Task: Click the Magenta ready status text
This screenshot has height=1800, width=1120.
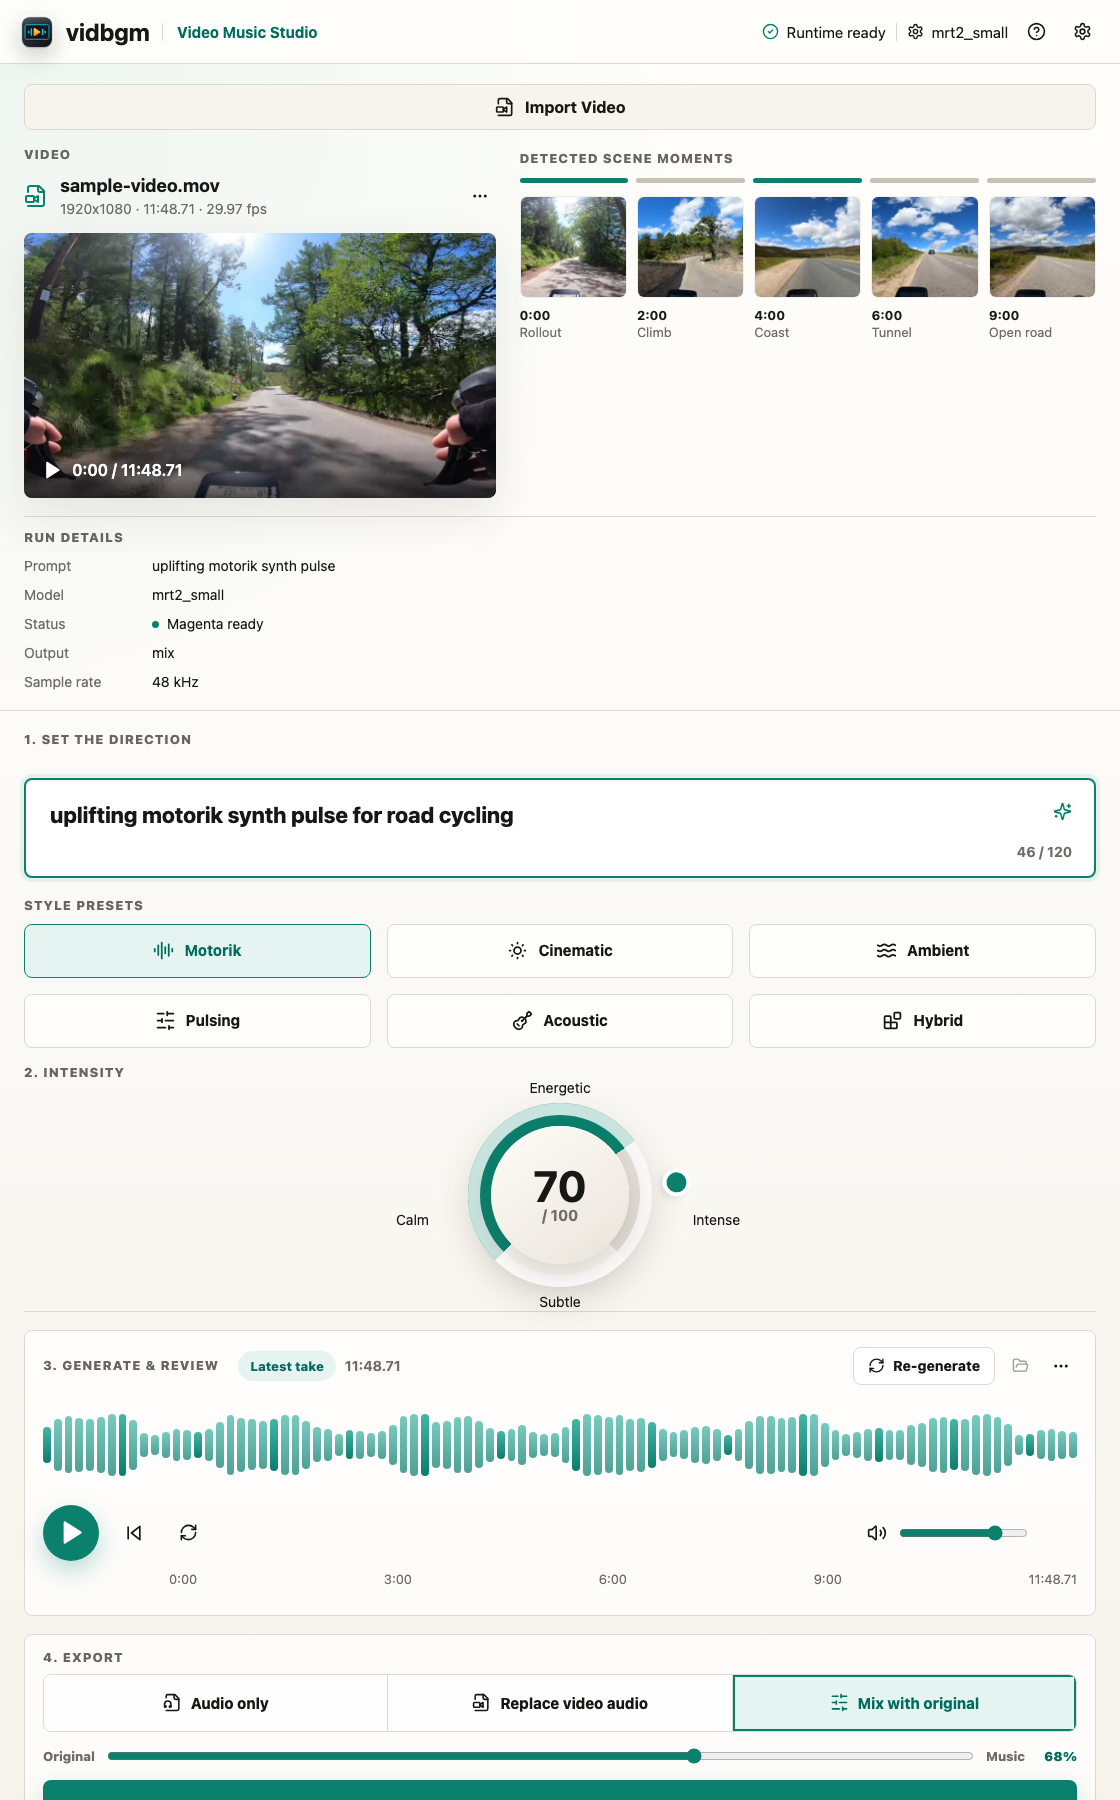Action: pos(215,624)
